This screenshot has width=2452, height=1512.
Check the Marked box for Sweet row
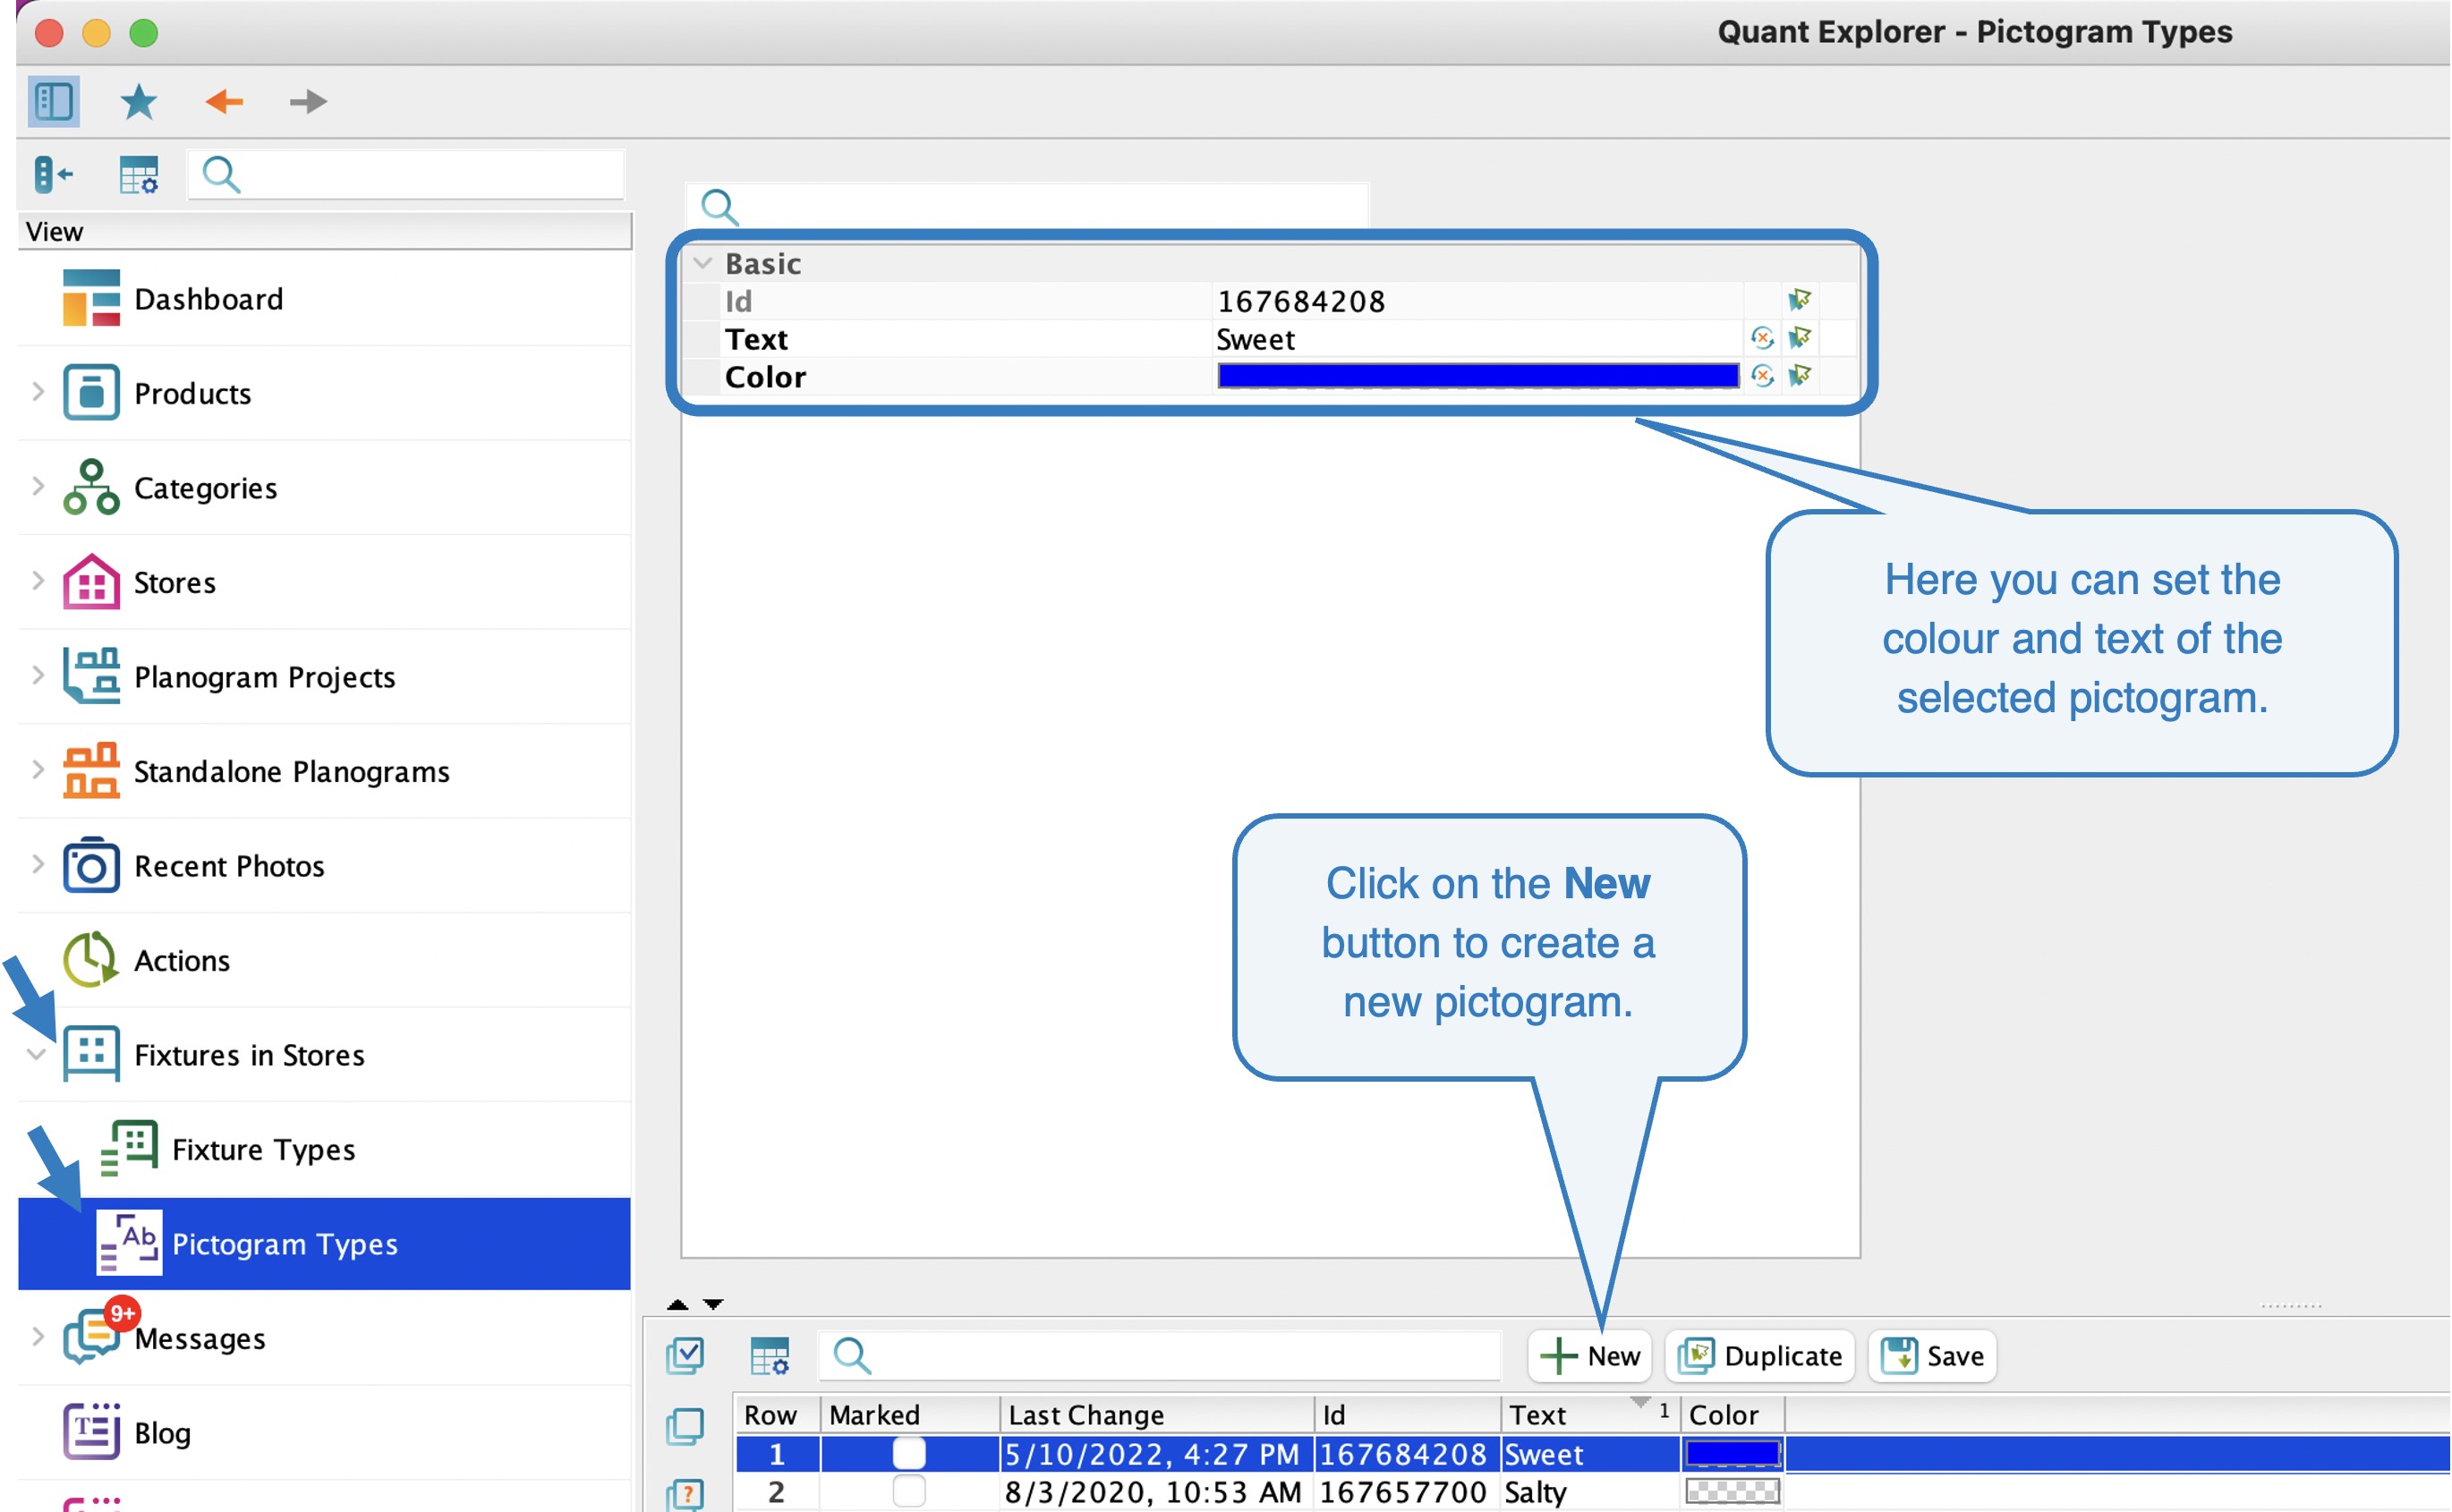click(909, 1453)
